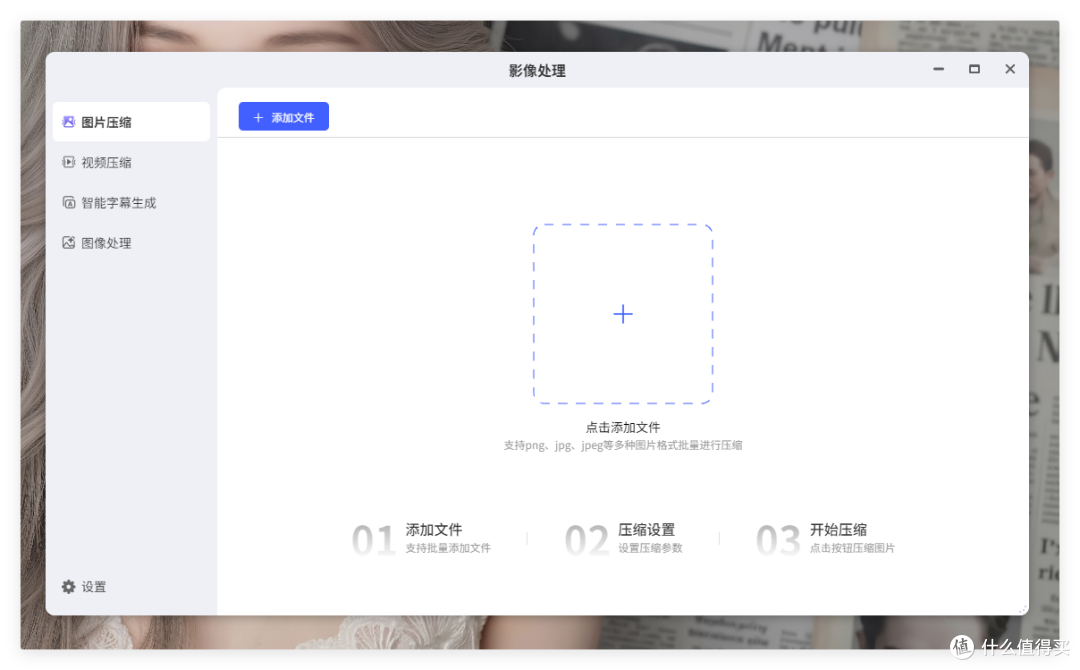
Task: Minimize the 影像处理 window
Action: [x=938, y=69]
